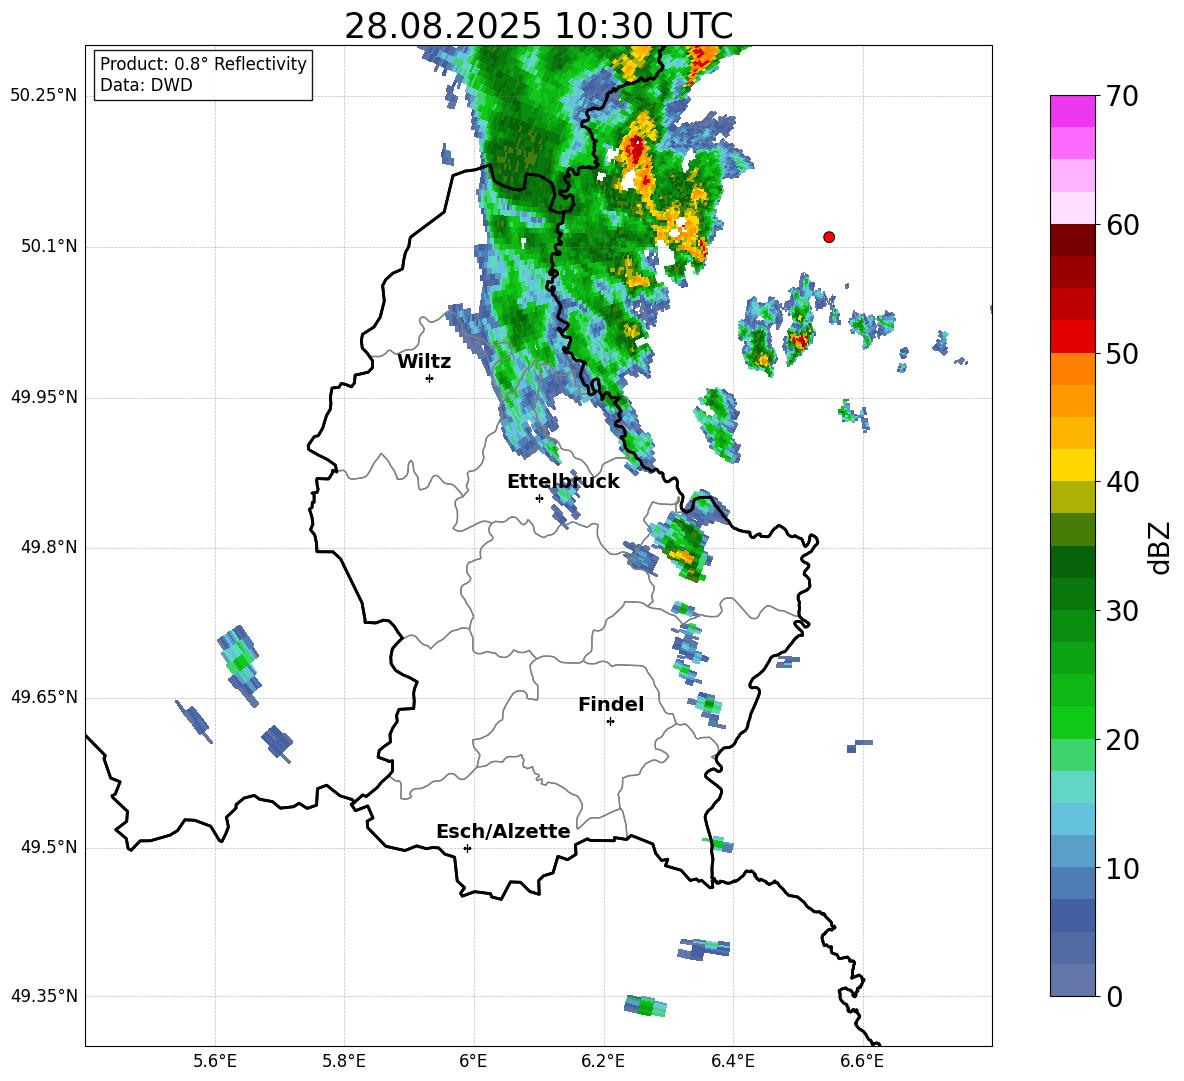This screenshot has height=1081, width=1184.
Task: Click the Esch/Alzette cross marker
Action: pos(467,848)
